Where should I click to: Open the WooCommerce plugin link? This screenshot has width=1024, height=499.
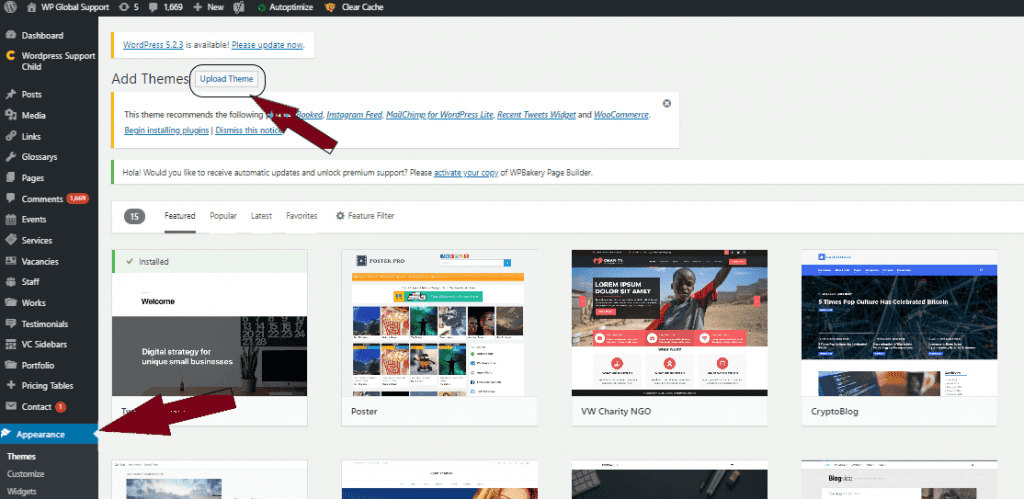point(621,114)
